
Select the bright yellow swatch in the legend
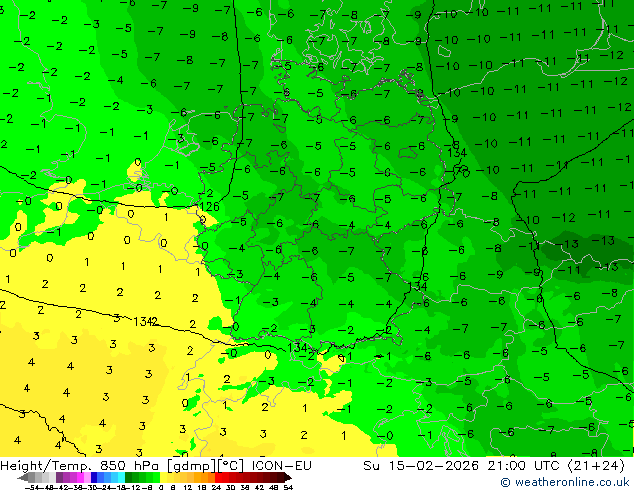[x=163, y=477]
